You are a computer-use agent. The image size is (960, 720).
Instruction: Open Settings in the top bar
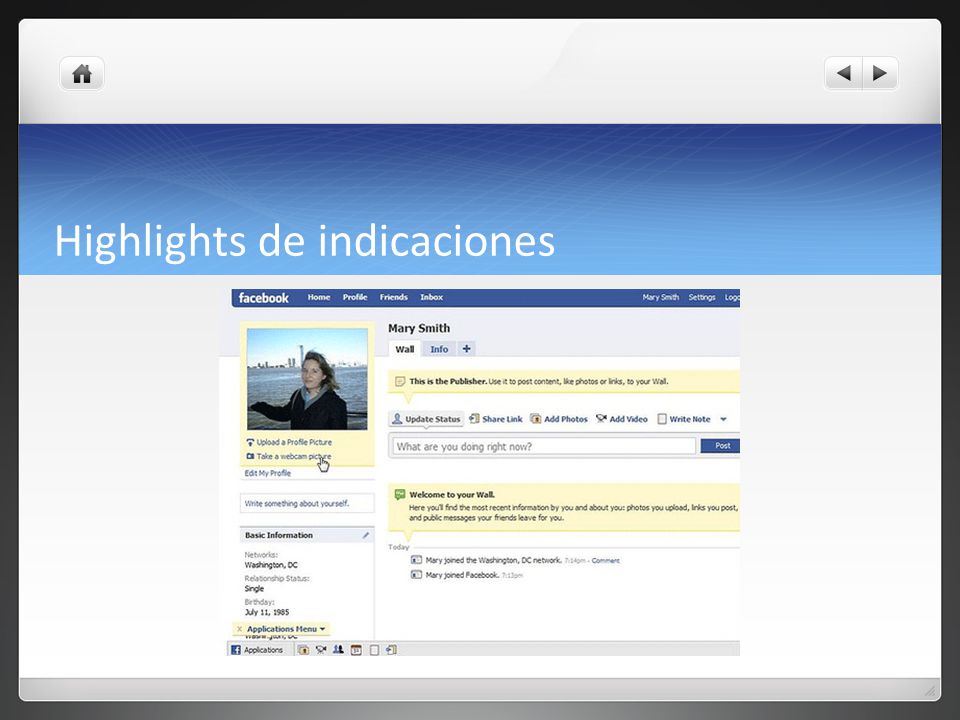click(x=702, y=298)
